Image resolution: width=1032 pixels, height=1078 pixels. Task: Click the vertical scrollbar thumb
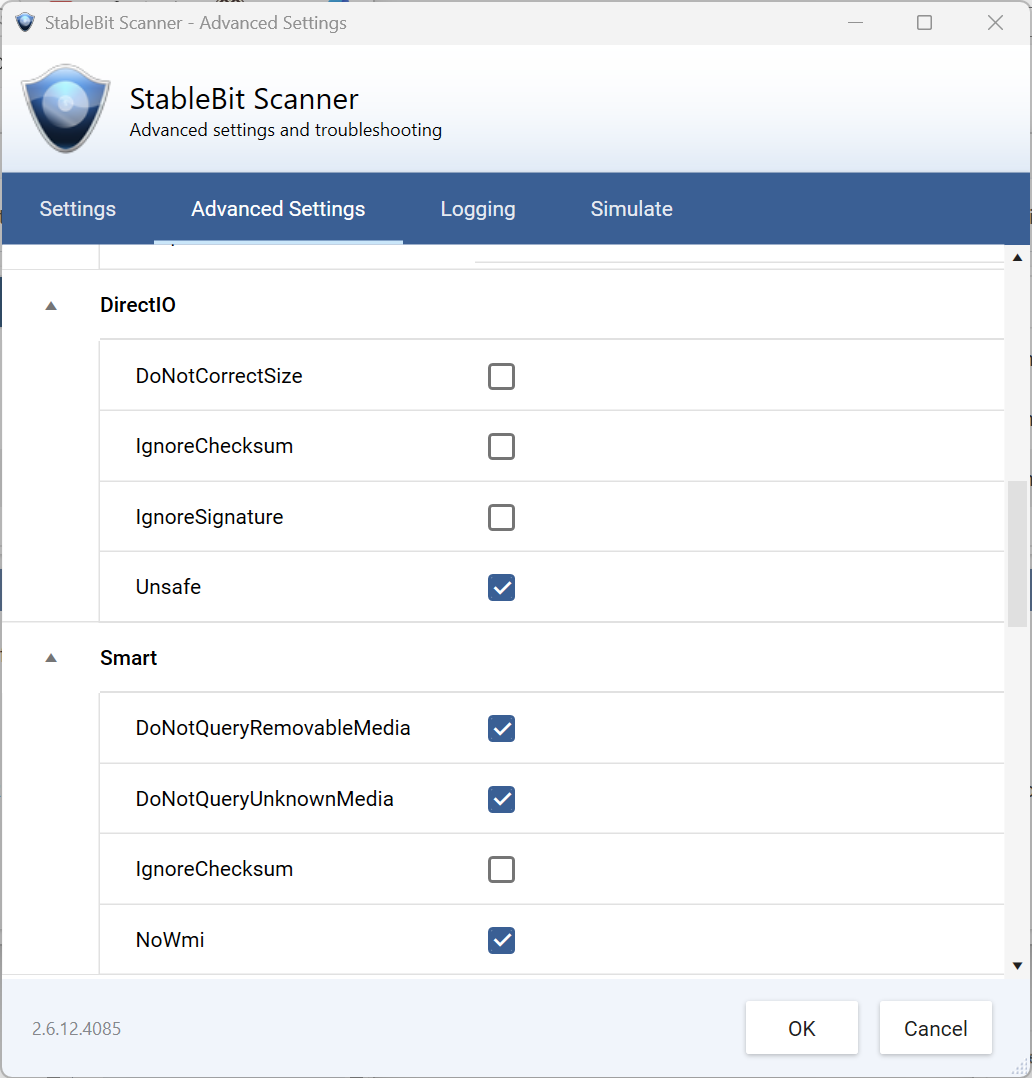[1018, 554]
